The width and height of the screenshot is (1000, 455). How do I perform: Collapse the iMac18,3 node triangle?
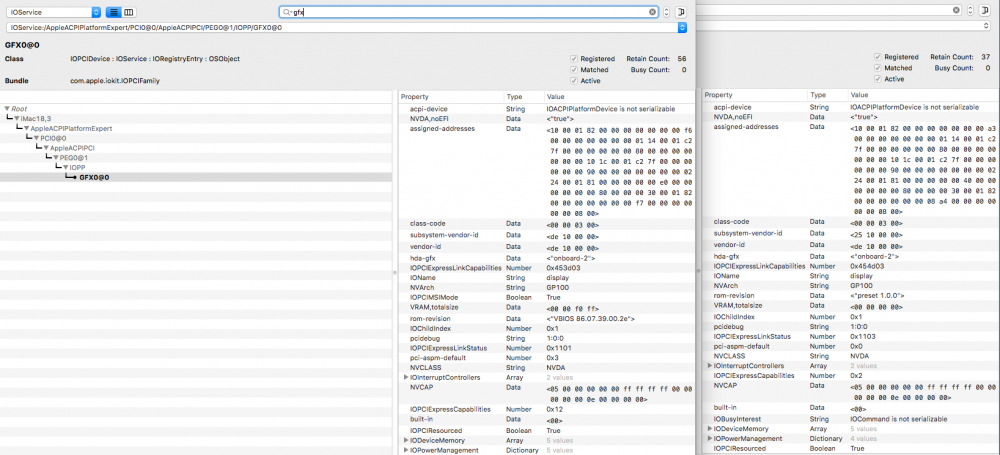tap(17, 119)
